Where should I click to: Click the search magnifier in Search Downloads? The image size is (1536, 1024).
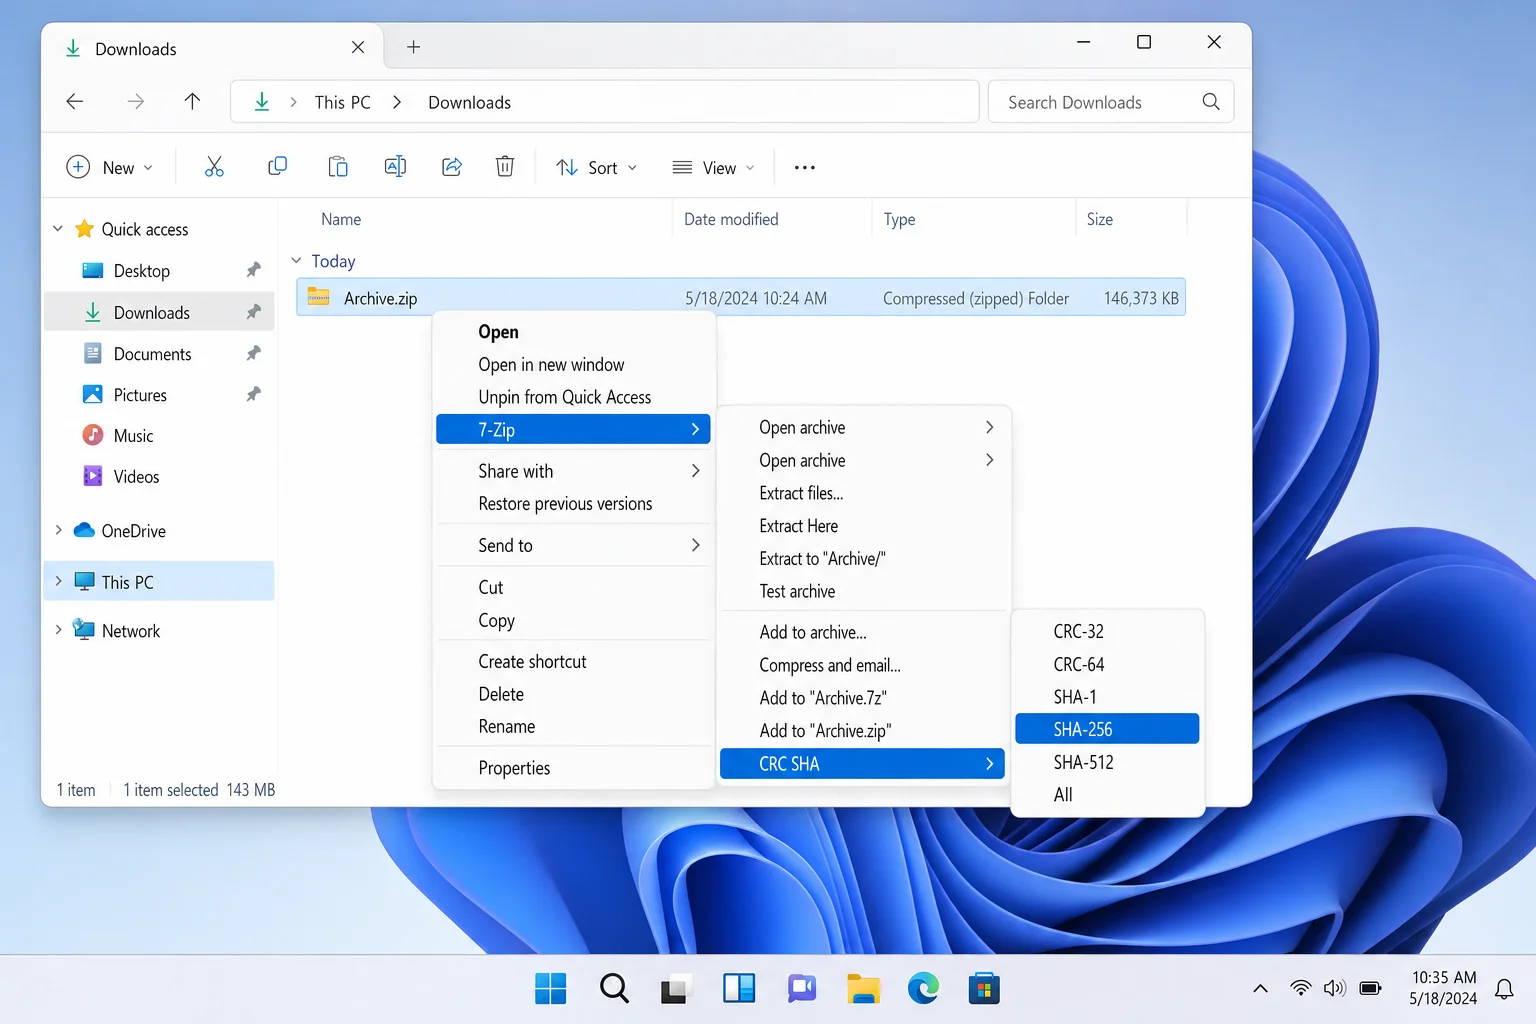[x=1210, y=101]
